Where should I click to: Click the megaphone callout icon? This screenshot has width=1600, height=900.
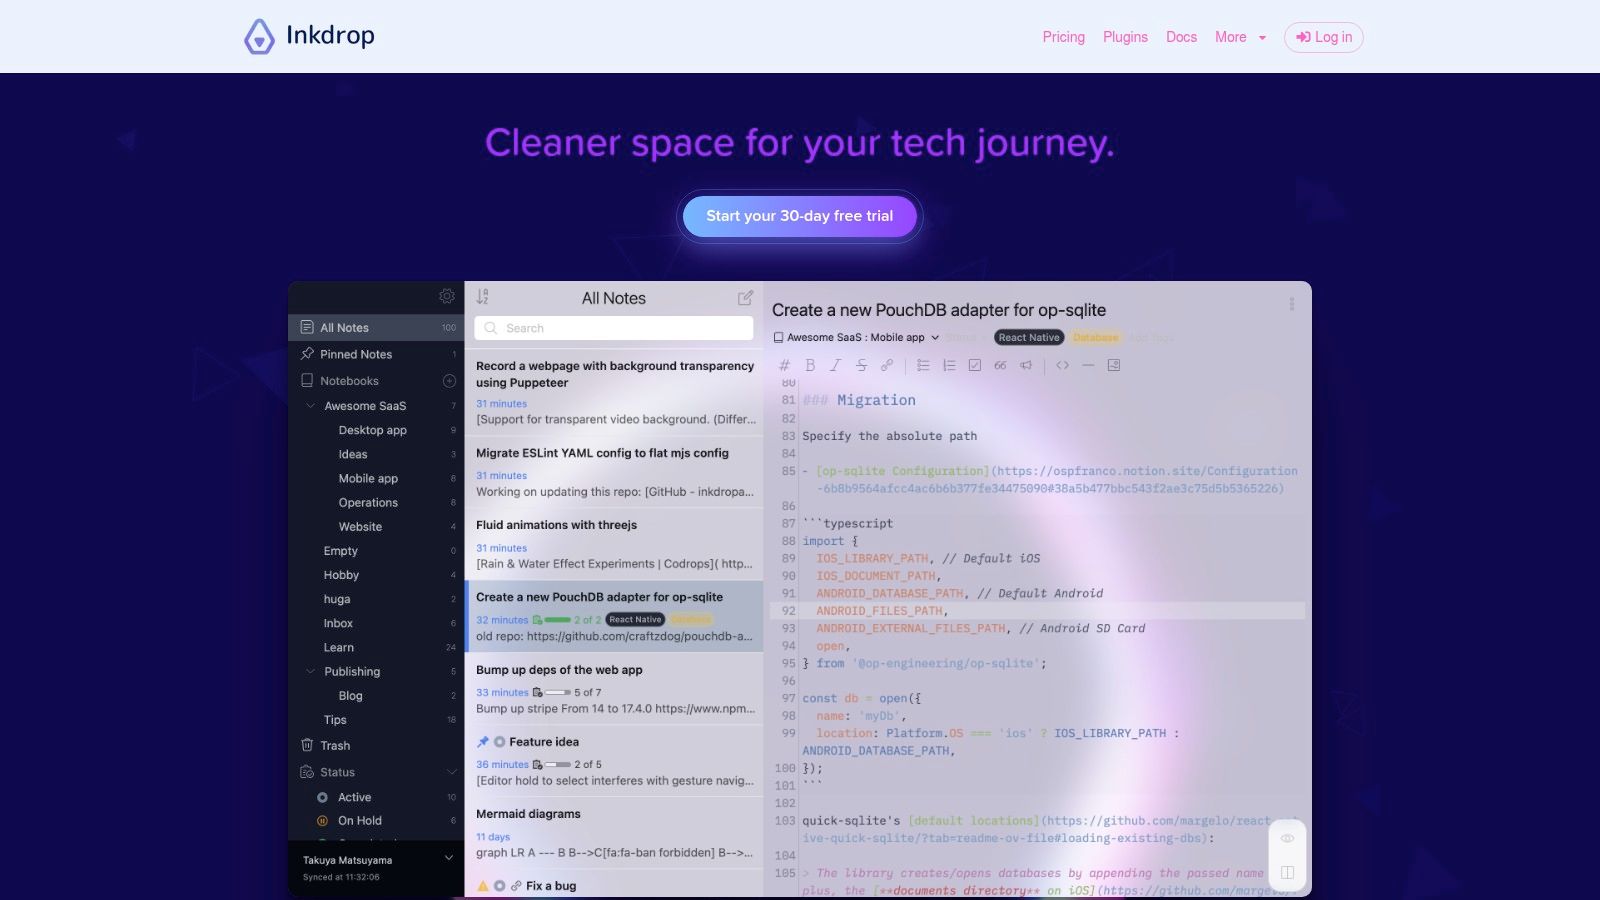(1026, 365)
